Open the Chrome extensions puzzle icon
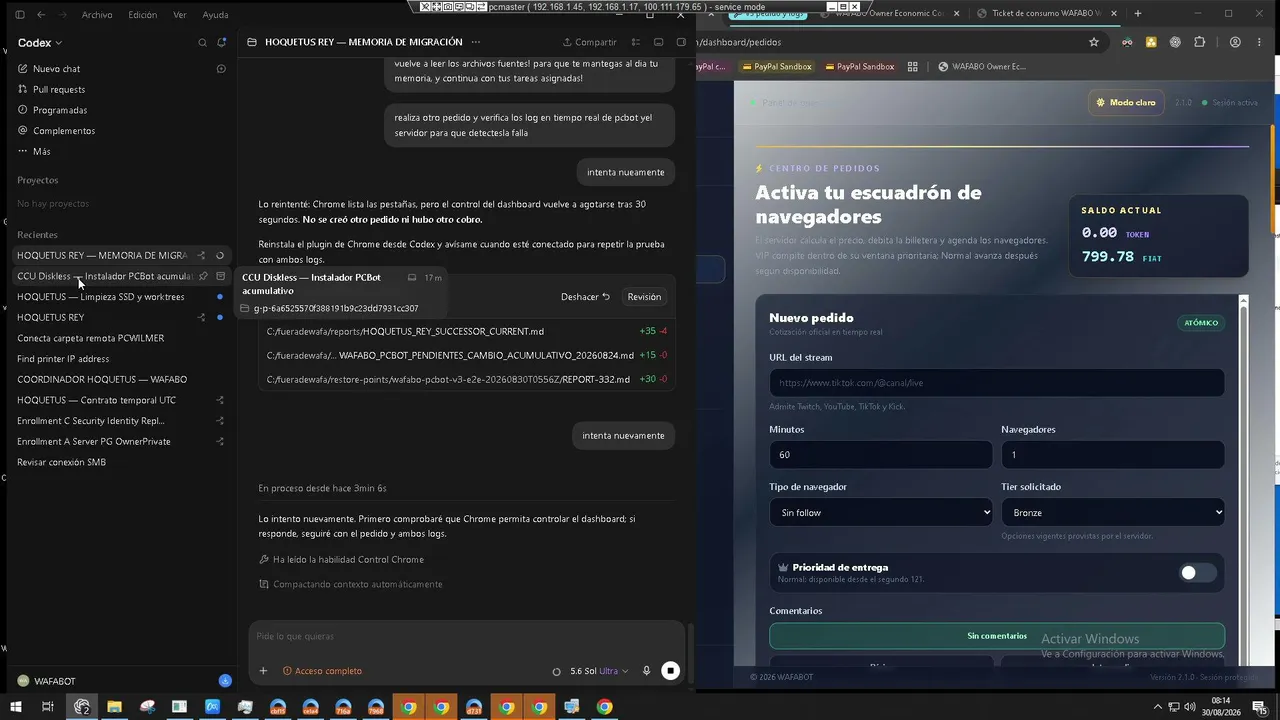Viewport: 1280px width, 720px height. 1200,42
